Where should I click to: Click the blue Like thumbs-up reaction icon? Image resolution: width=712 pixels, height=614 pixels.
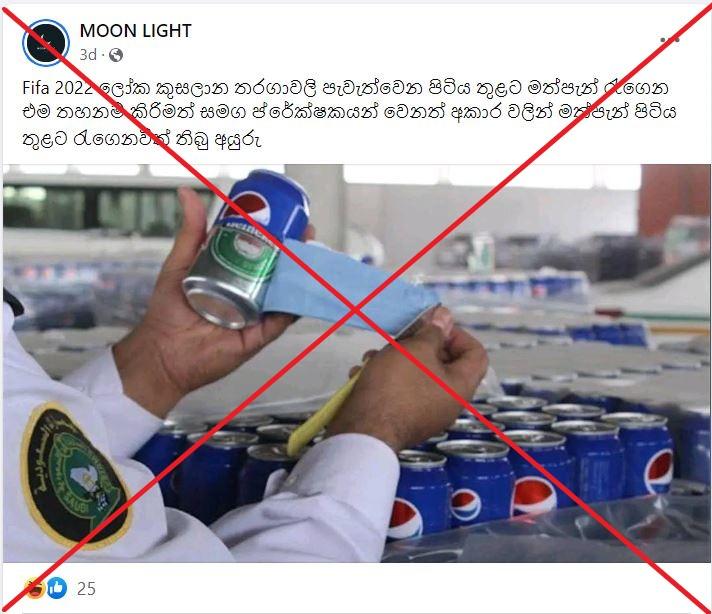tap(57, 588)
